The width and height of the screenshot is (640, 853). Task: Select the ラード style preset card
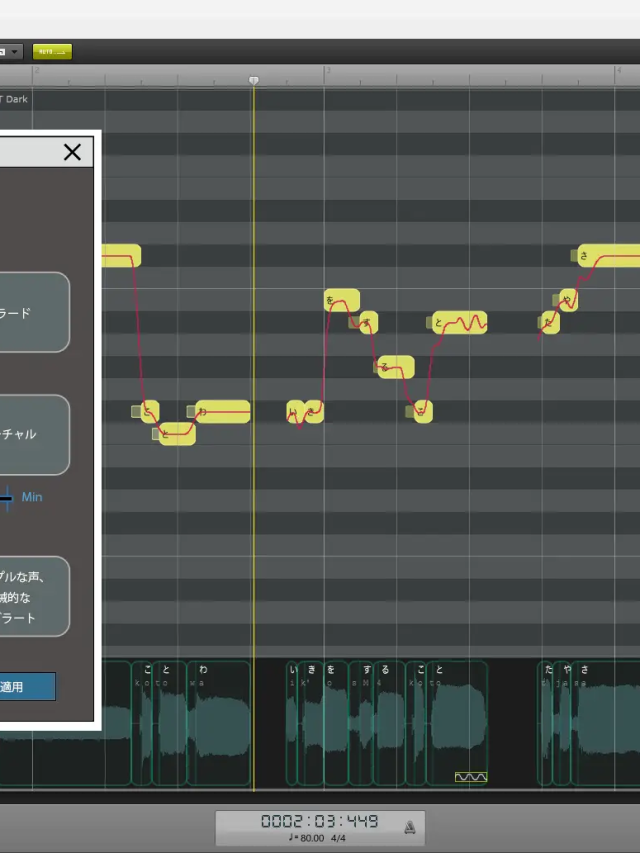[x=34, y=312]
